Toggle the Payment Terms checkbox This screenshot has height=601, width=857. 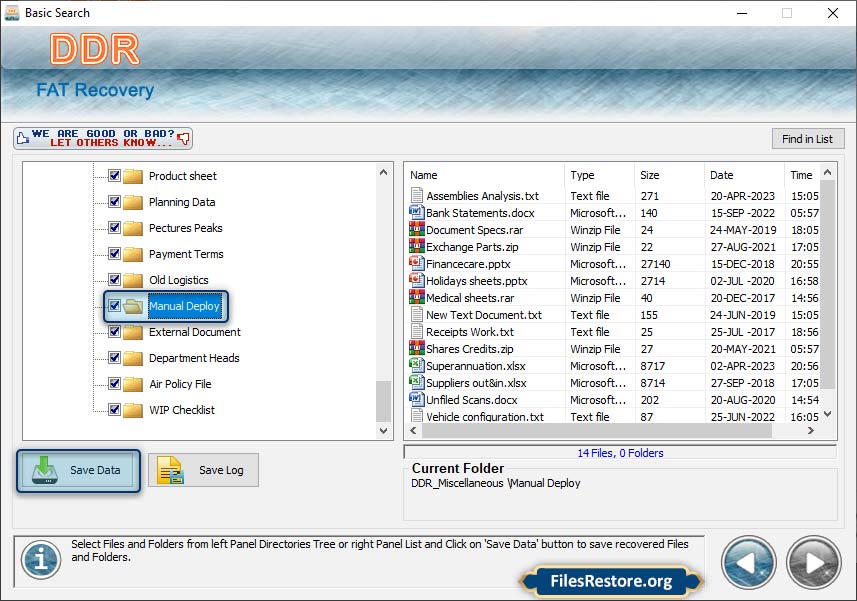click(x=114, y=254)
